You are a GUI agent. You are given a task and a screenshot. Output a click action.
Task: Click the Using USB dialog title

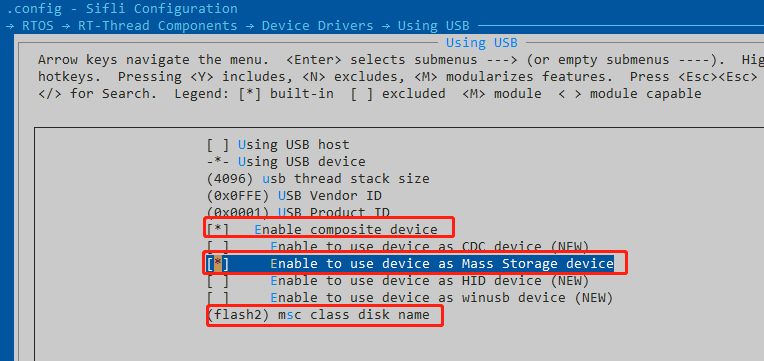click(481, 43)
